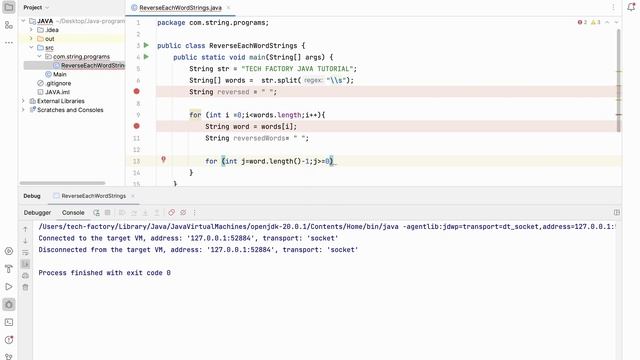Console scroll down arrow icon
The height and width of the screenshot is (360, 640).
coord(25,241)
